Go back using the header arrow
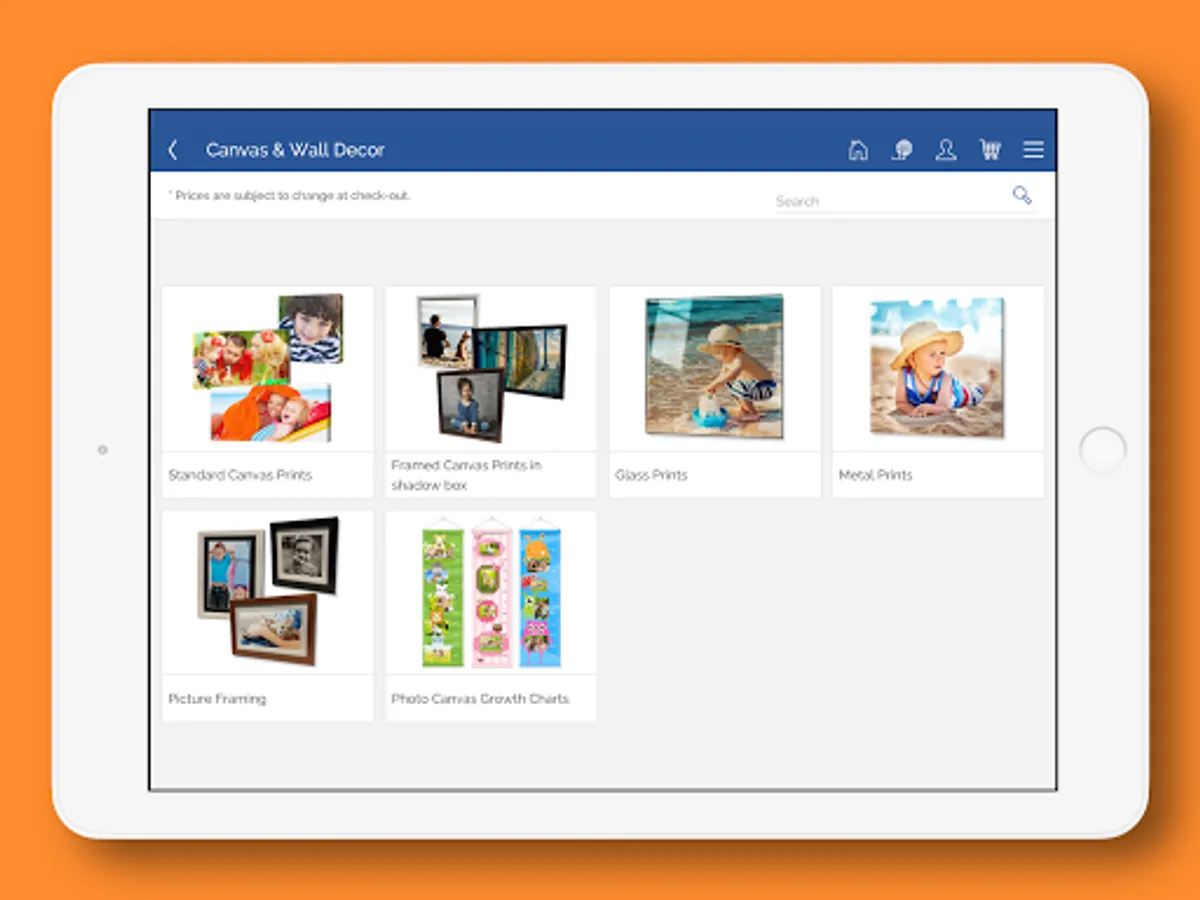 pyautogui.click(x=173, y=150)
